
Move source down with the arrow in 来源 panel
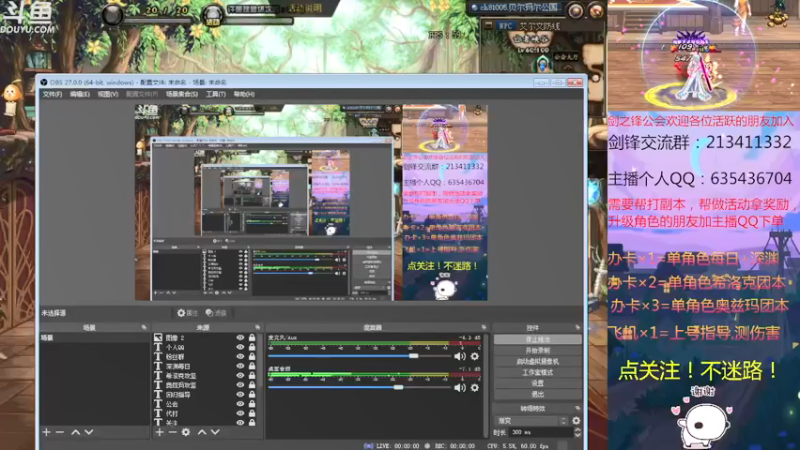point(215,432)
